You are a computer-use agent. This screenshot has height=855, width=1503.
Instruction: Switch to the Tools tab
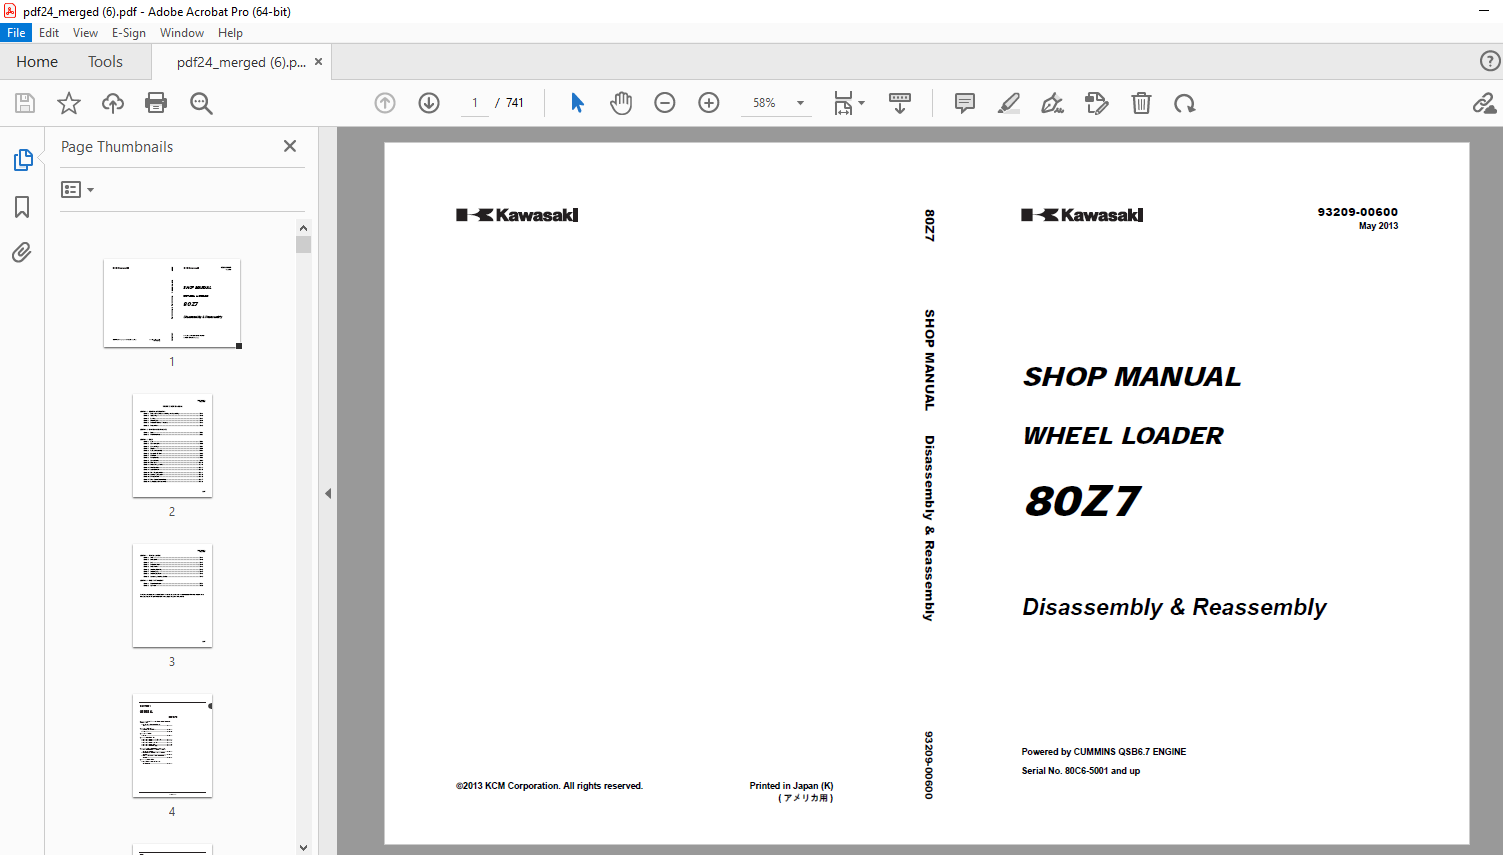click(105, 62)
